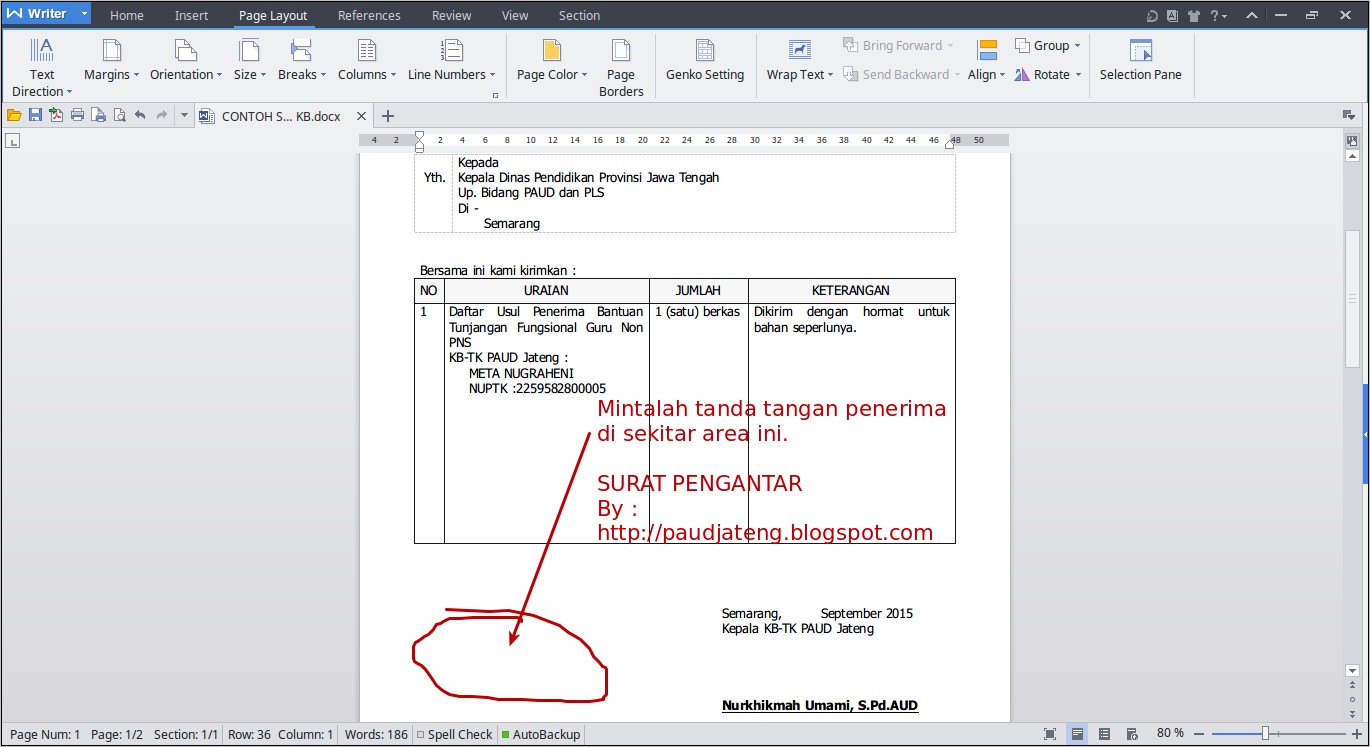
Task: Switch to full screen view
Action: coord(1050,734)
